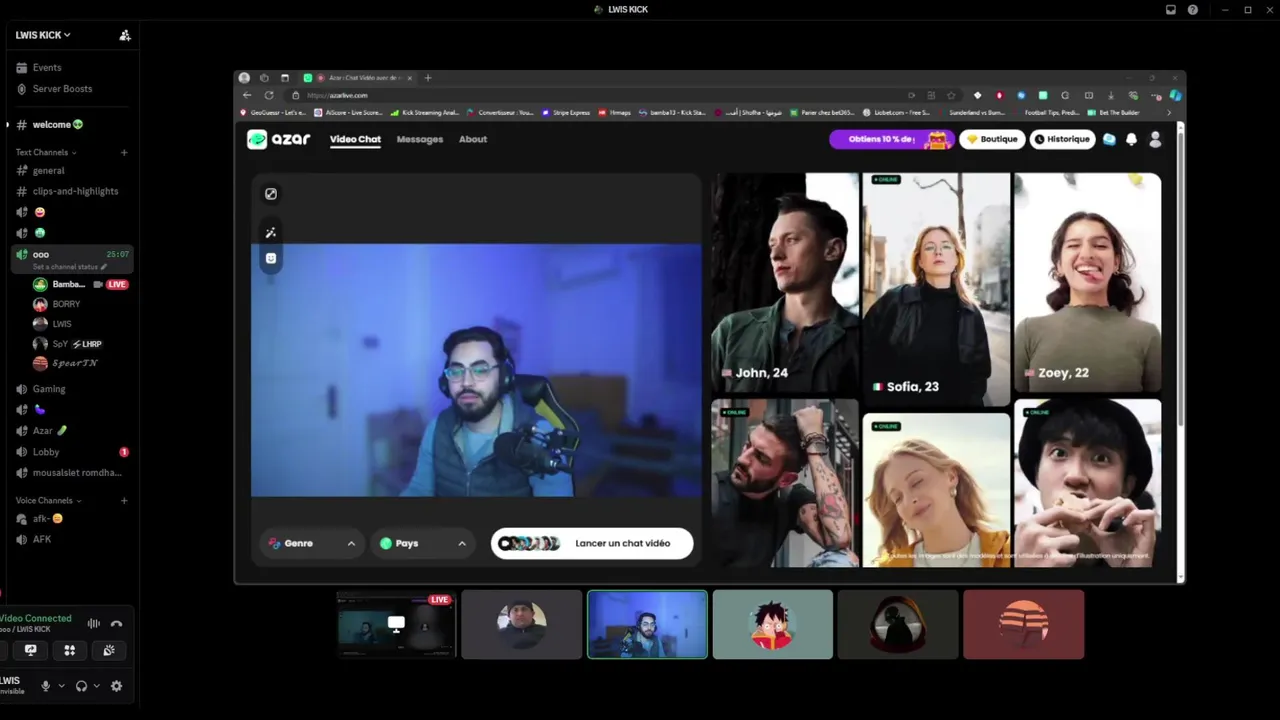Select the Luffy avatar participant tile
The width and height of the screenshot is (1280, 720).
click(x=772, y=624)
